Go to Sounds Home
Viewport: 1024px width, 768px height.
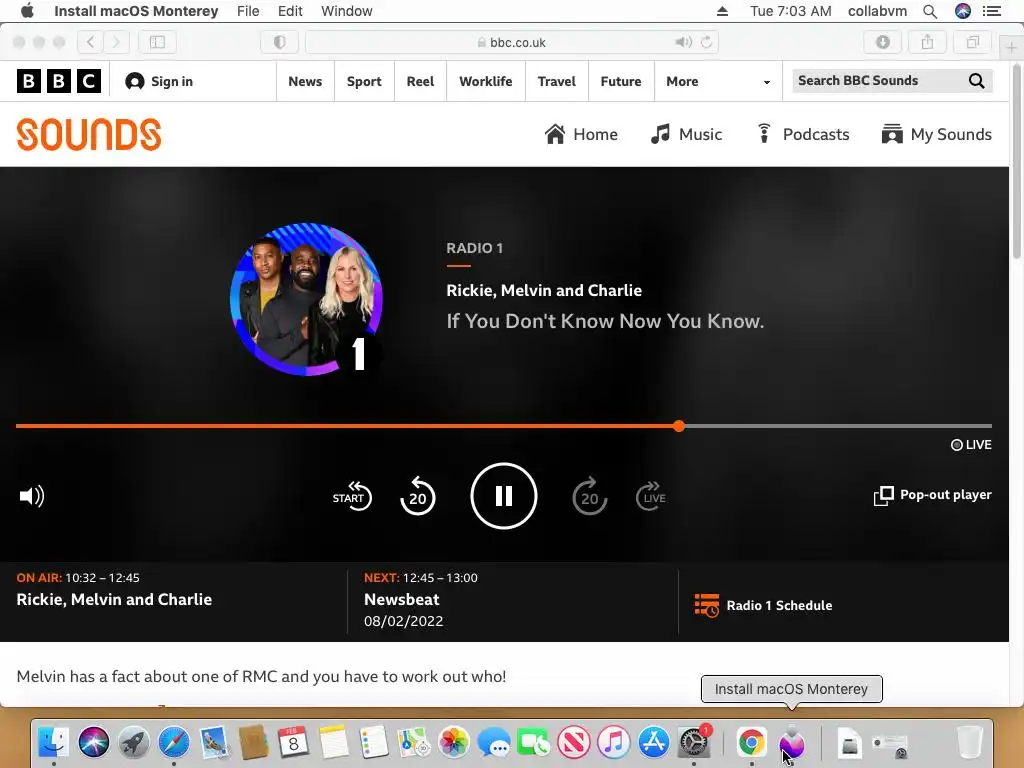point(581,134)
